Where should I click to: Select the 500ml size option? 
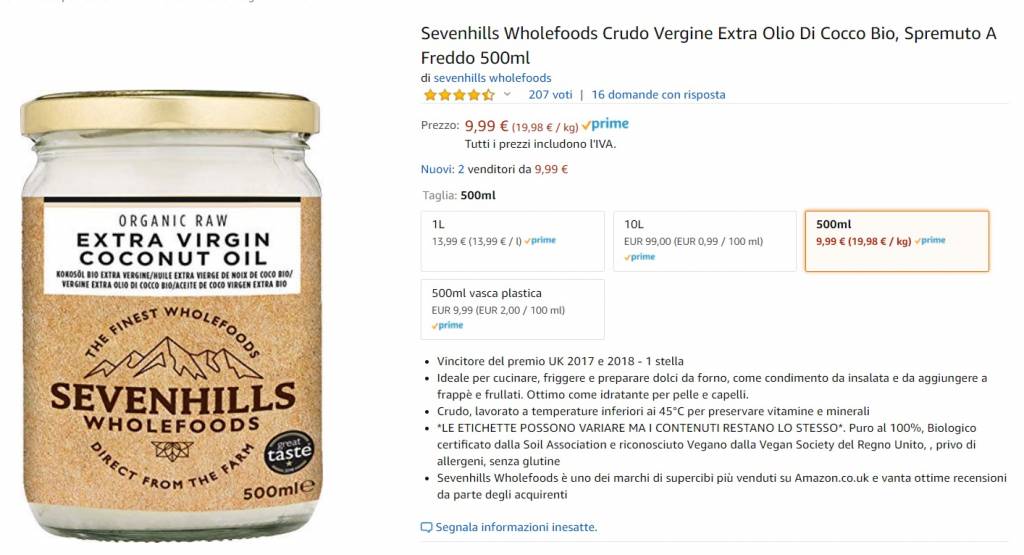click(x=897, y=241)
